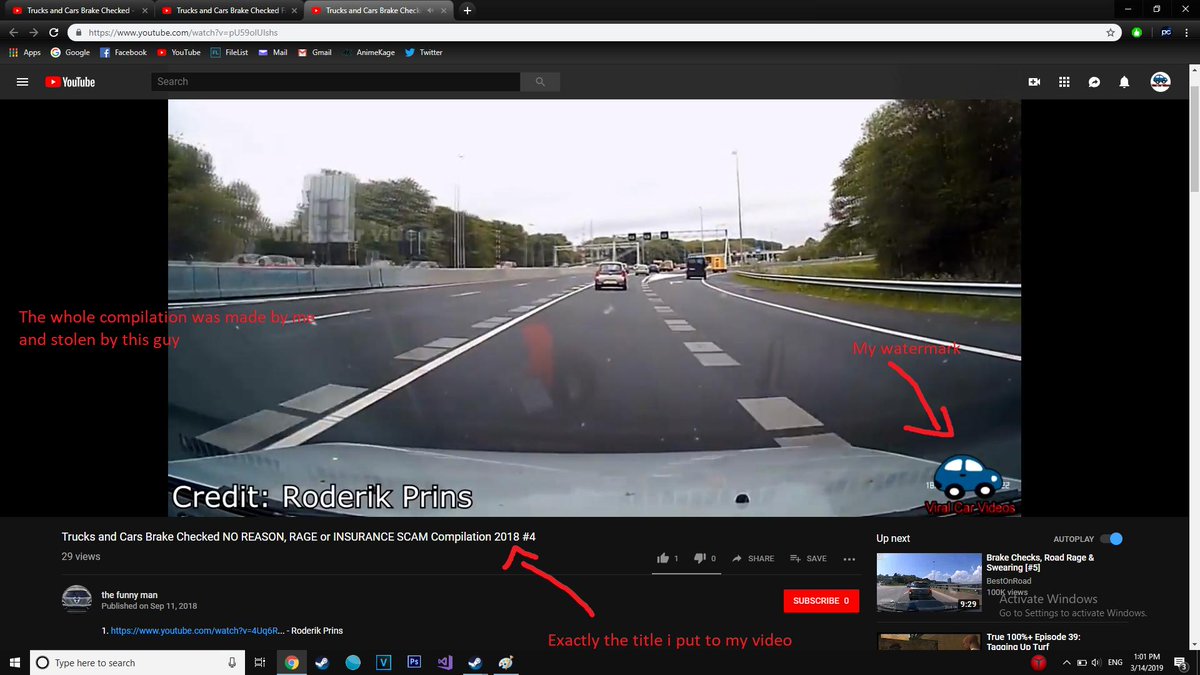
Task: Switch to the first Trucks and Cars tab
Action: pos(80,10)
